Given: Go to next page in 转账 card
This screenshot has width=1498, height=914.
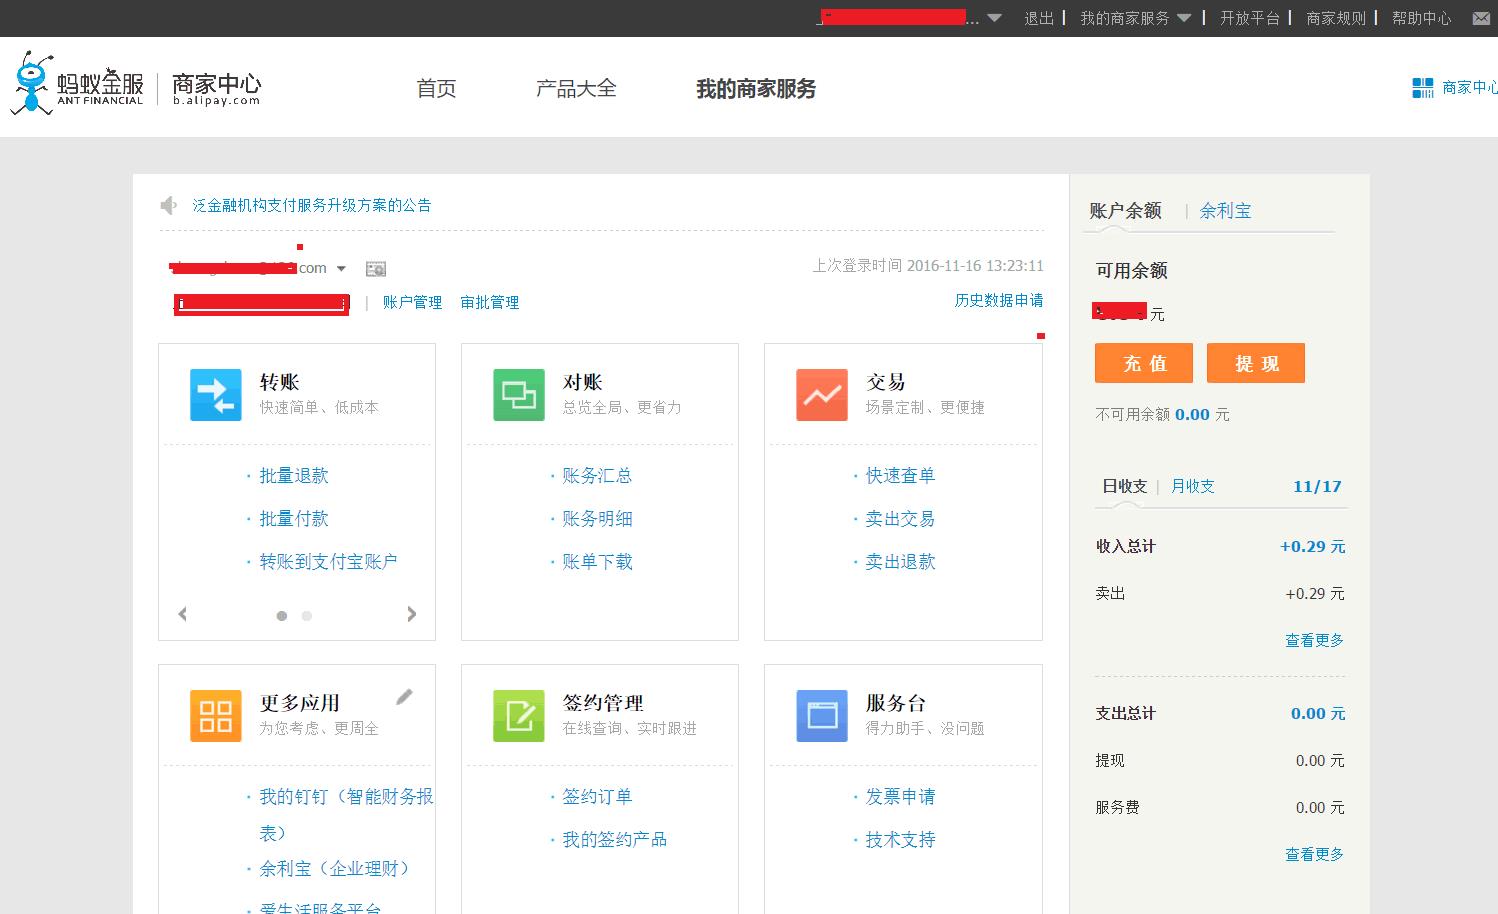Looking at the screenshot, I should click(411, 614).
